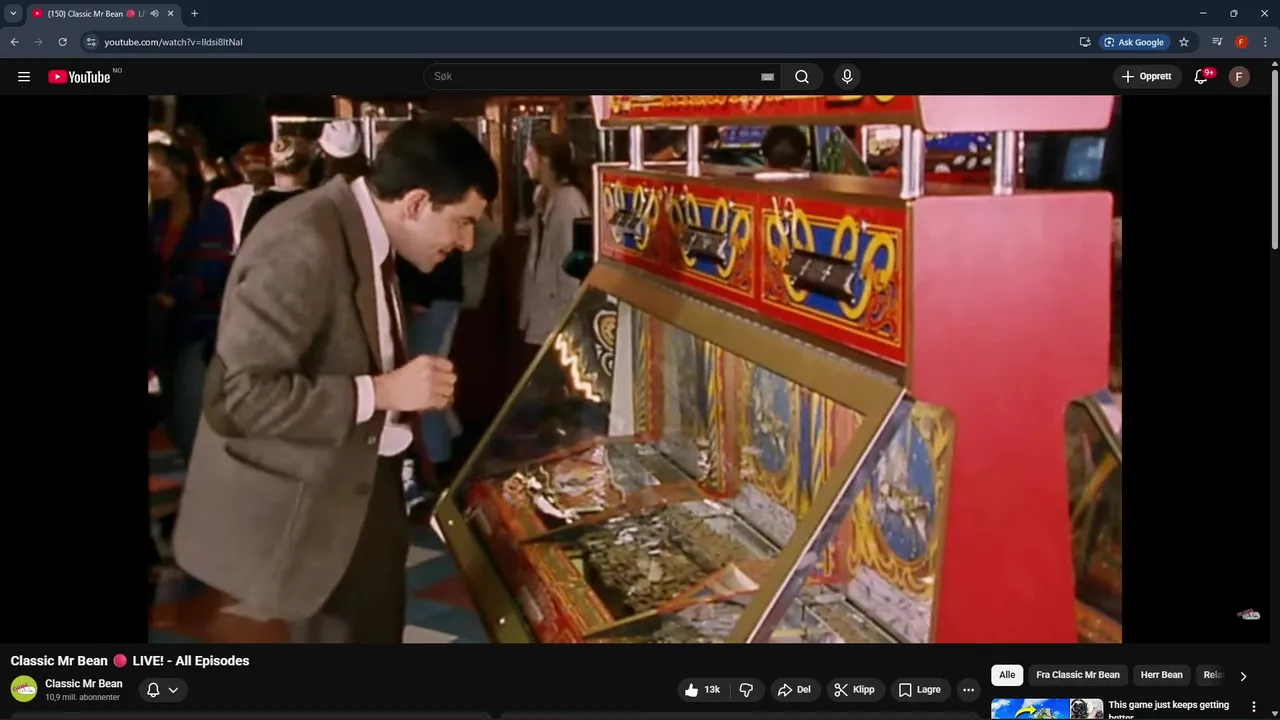Dislike the video with thumbs down
This screenshot has height=720, width=1280.
(746, 690)
